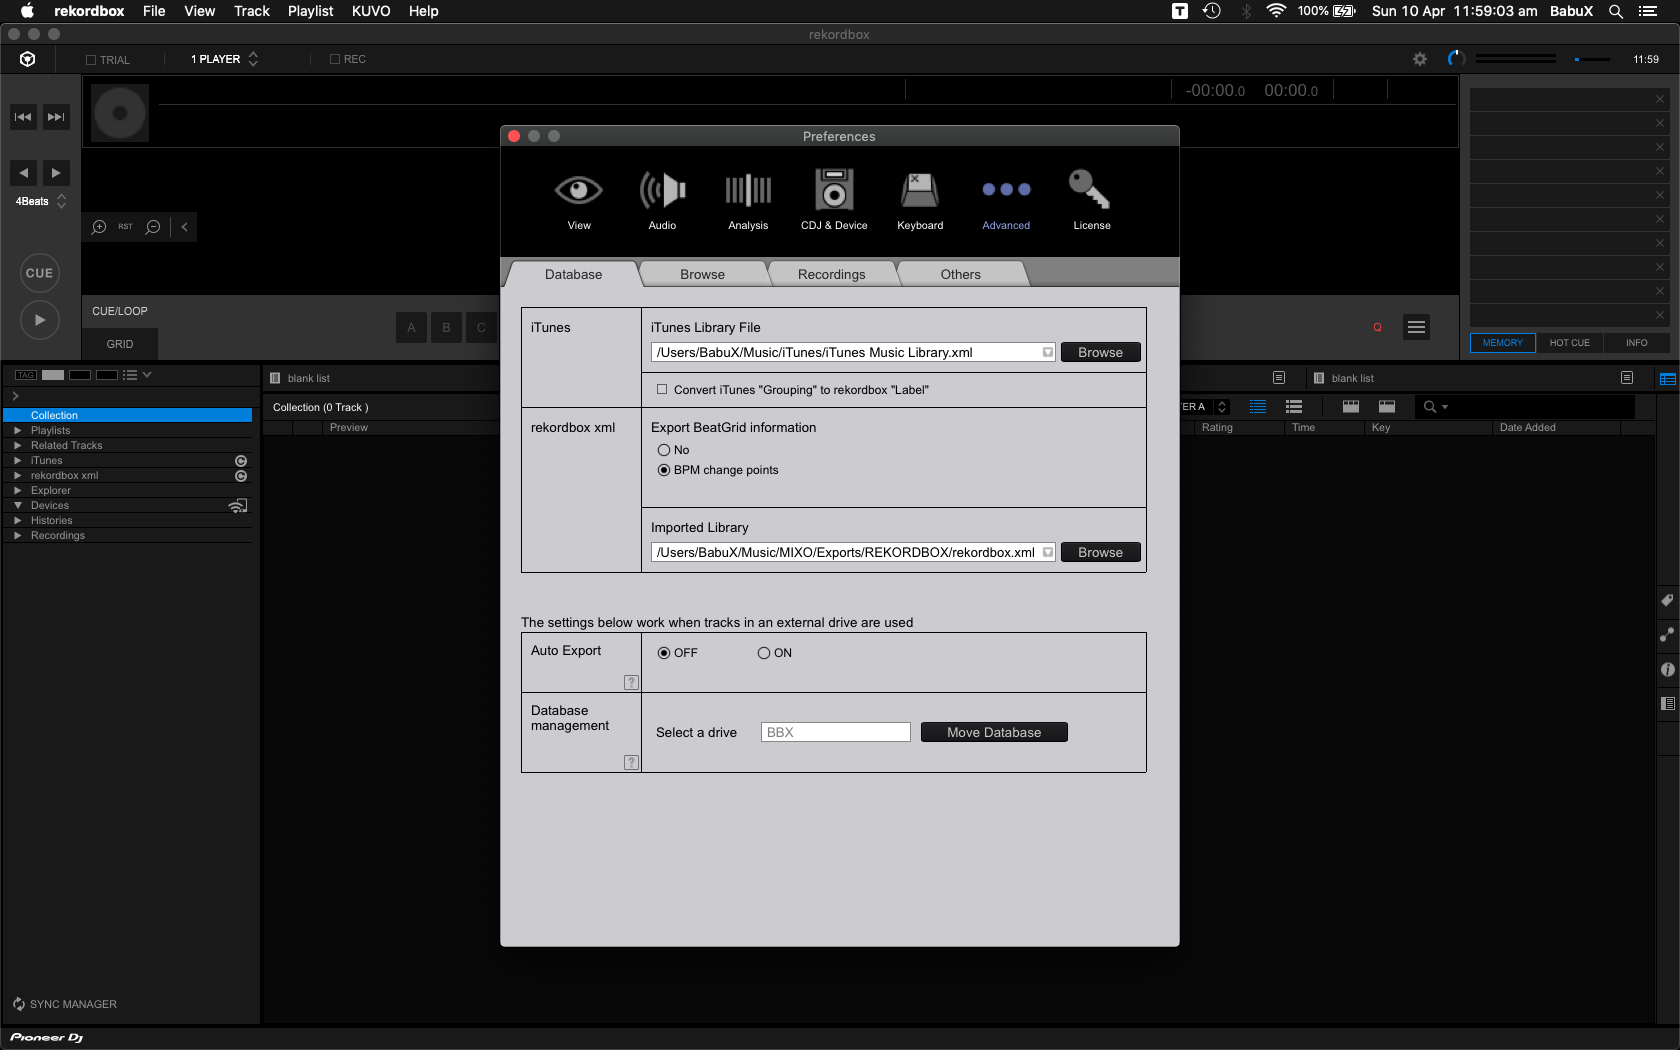Viewport: 1680px width, 1050px height.
Task: Click the SYNC MANAGER icon
Action: [x=19, y=1004]
